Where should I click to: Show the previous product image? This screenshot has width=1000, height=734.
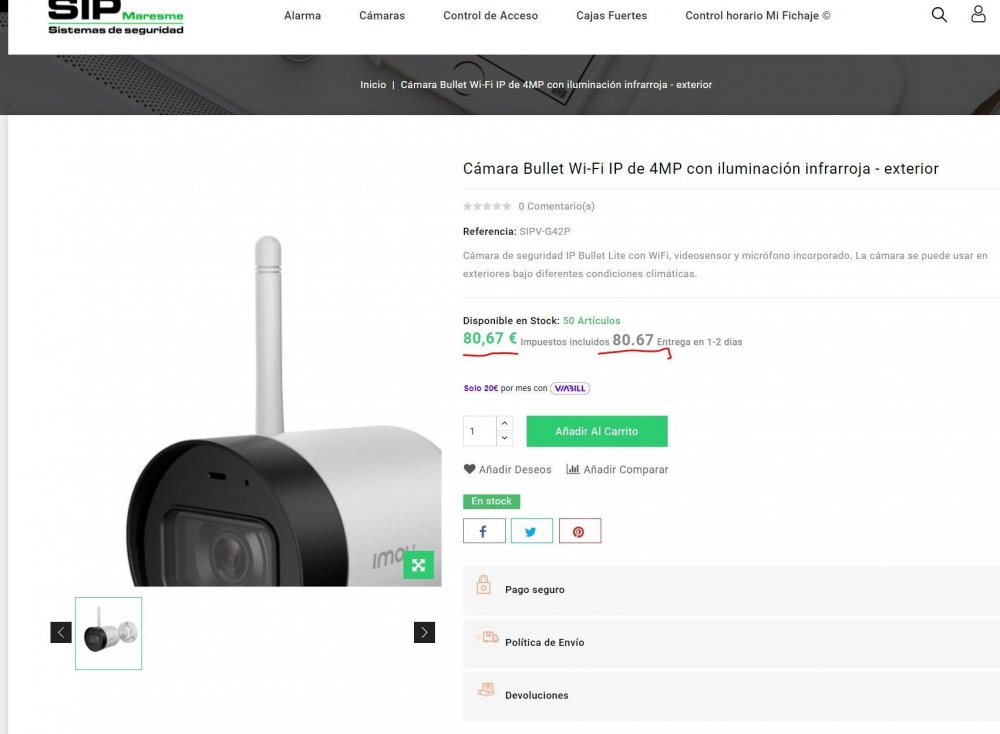[60, 632]
